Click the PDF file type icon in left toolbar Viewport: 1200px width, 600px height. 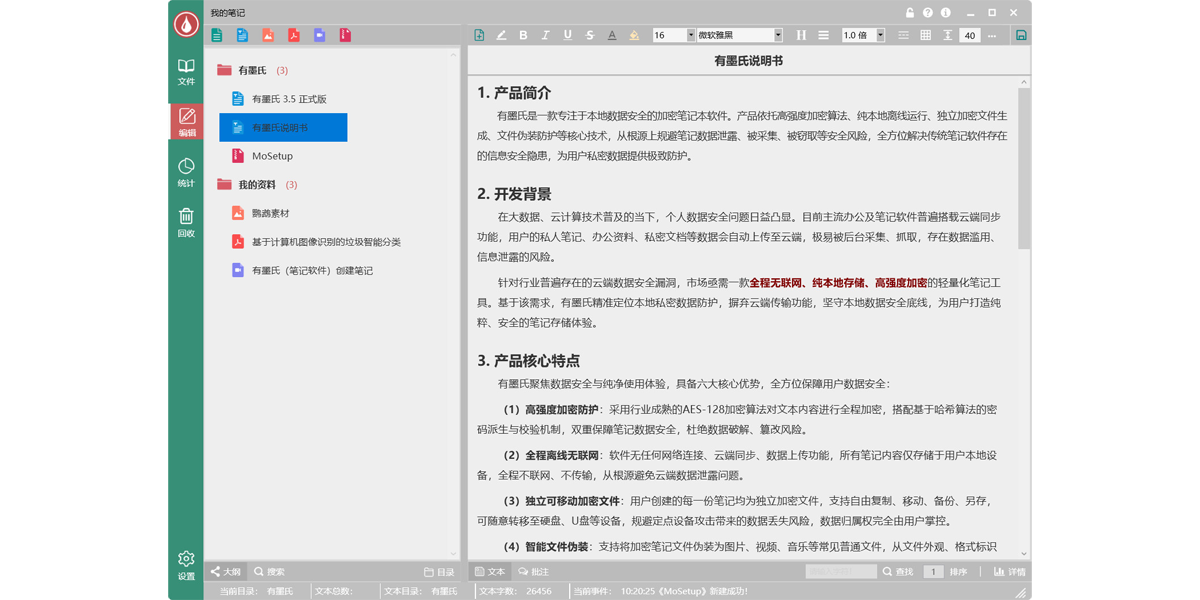pyautogui.click(x=294, y=35)
